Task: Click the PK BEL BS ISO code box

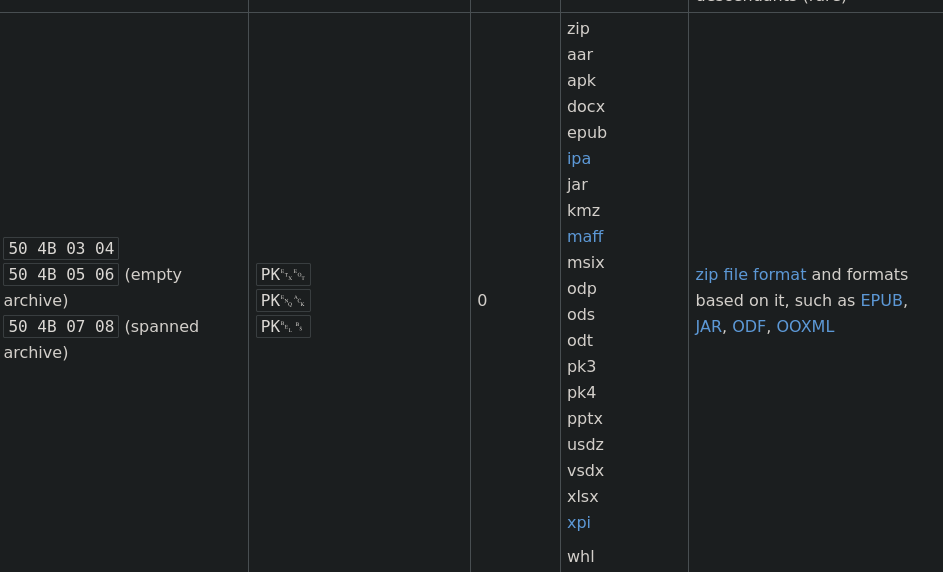Action: coord(283,327)
